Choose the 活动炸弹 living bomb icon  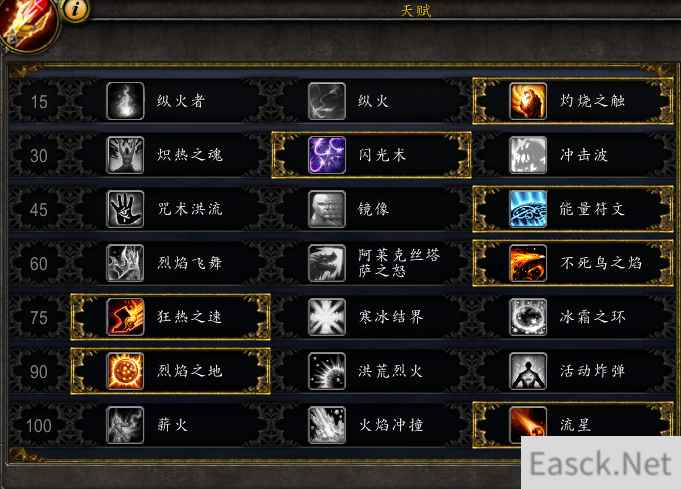pyautogui.click(x=528, y=371)
